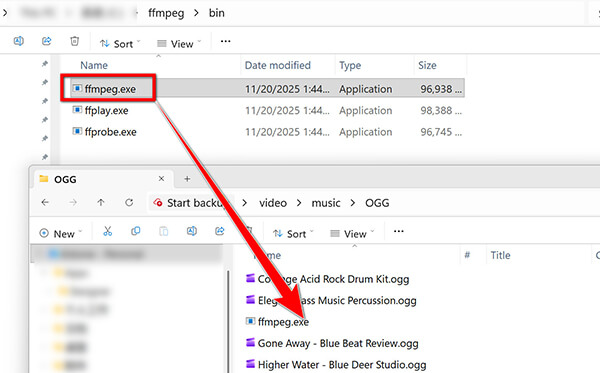Viewport: 600px width, 373px height.
Task: Open the See more ellipsis in bin window
Action: pyautogui.click(x=225, y=41)
